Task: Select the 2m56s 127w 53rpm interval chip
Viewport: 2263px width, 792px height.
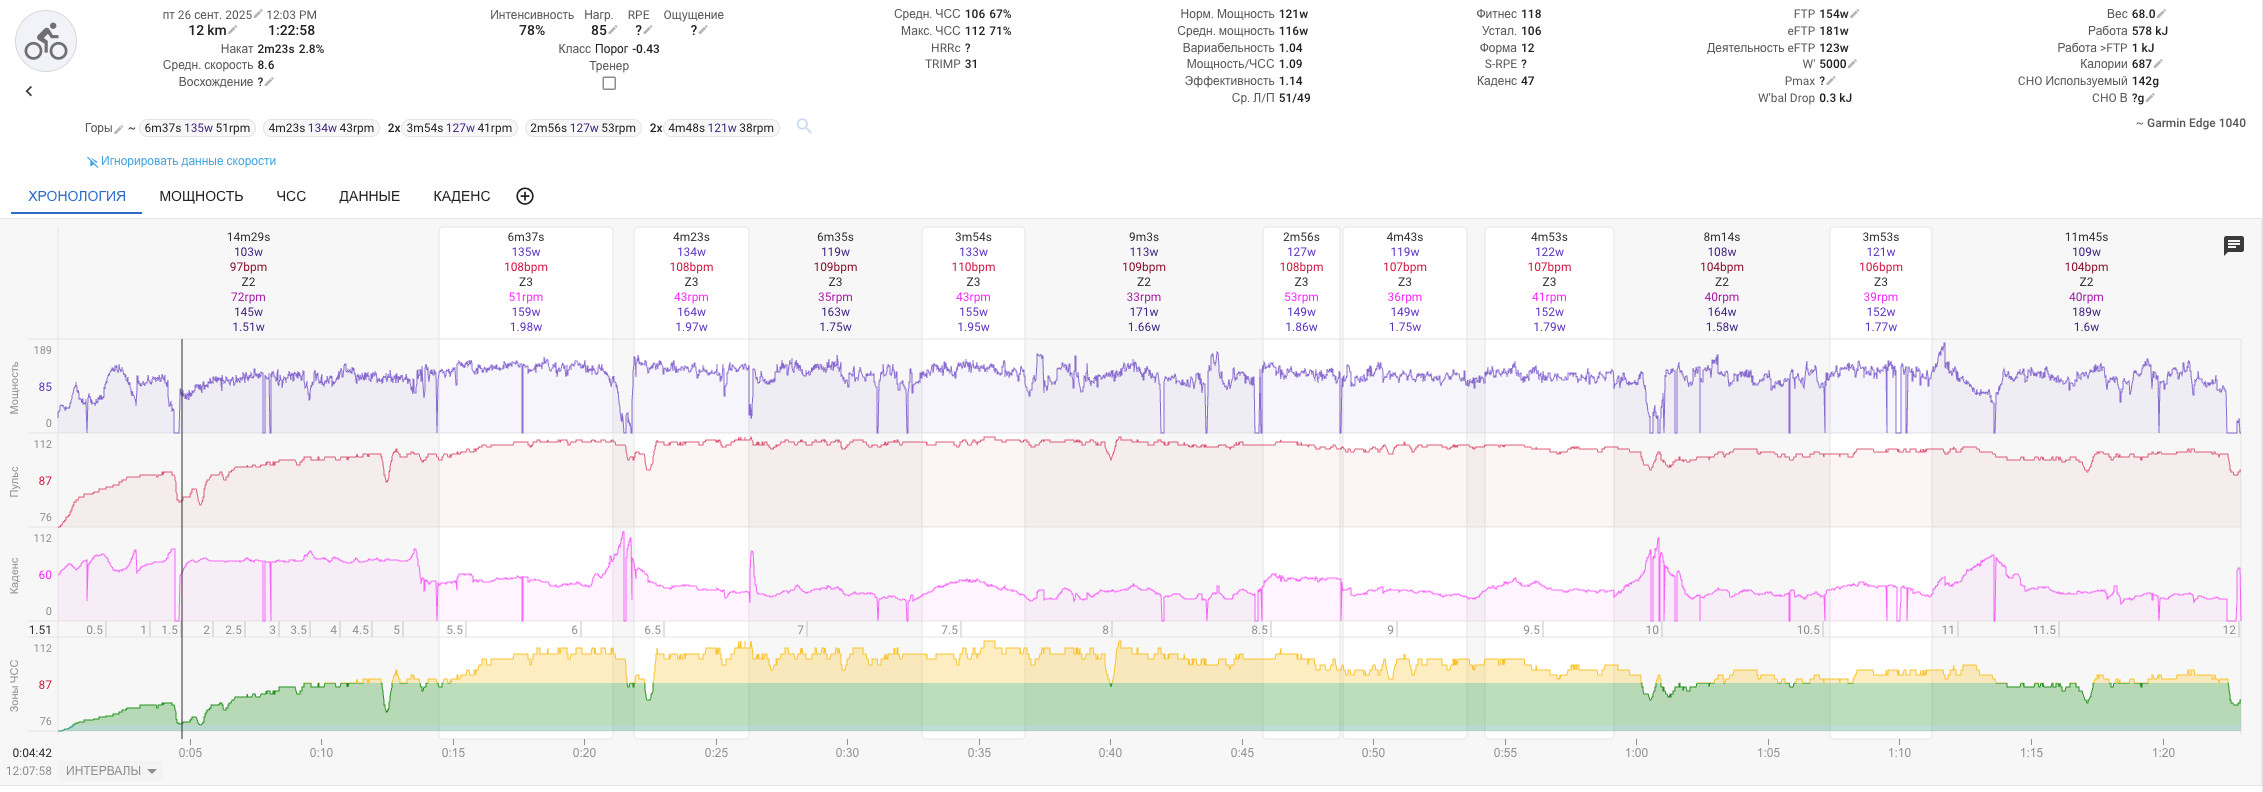Action: (583, 128)
